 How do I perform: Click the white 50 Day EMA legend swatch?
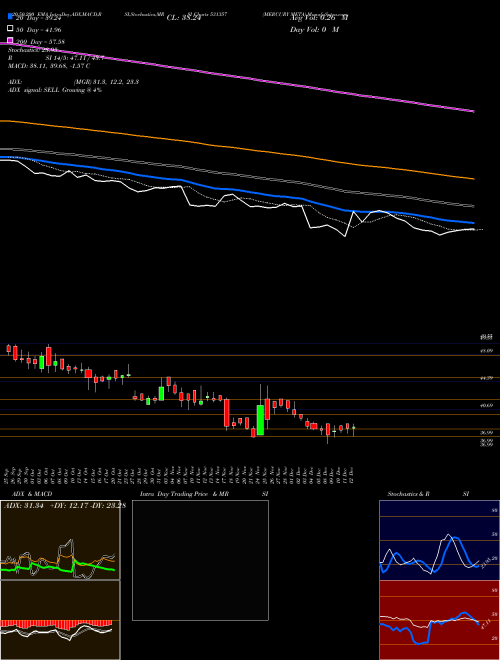pos(11,29)
